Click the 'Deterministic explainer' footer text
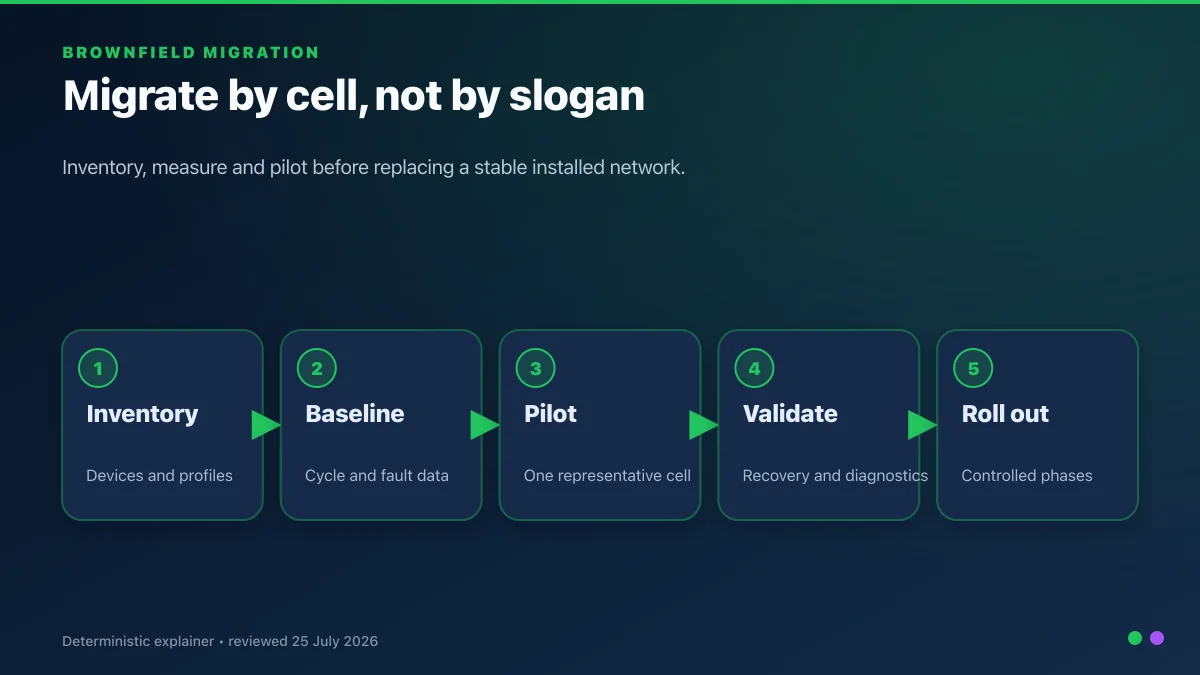The image size is (1200, 675). [x=138, y=641]
